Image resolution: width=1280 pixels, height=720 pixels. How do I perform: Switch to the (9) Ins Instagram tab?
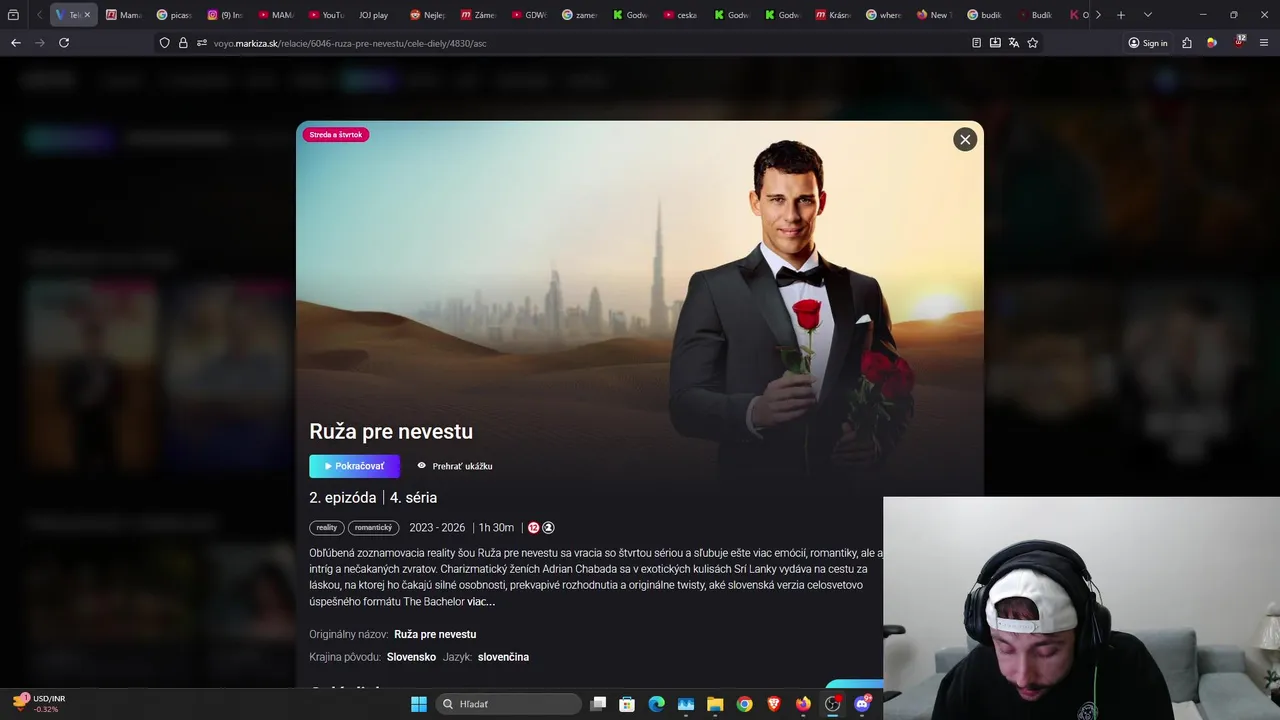point(226,15)
